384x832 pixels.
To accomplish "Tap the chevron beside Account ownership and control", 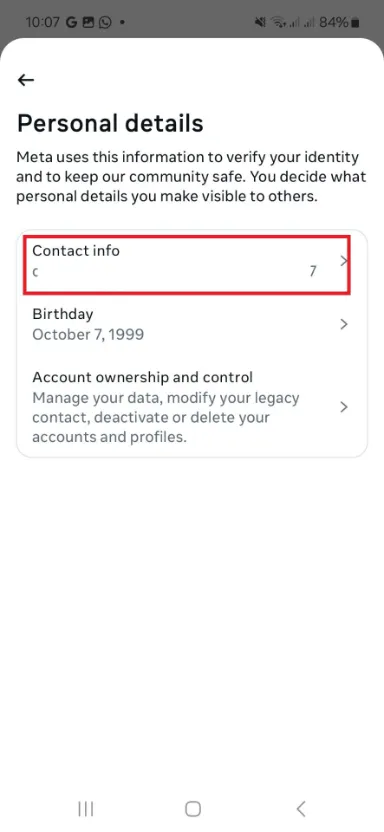I will click(x=344, y=407).
